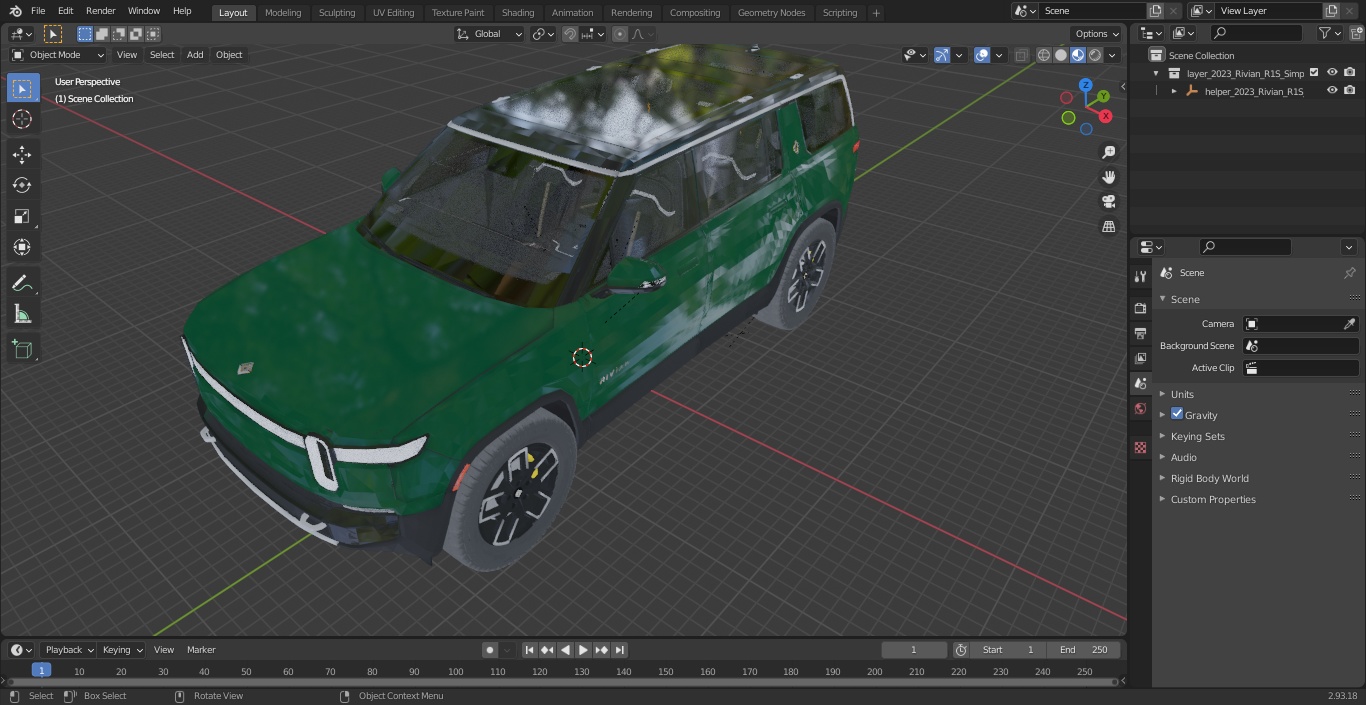Toggle proportional editing

(x=619, y=34)
